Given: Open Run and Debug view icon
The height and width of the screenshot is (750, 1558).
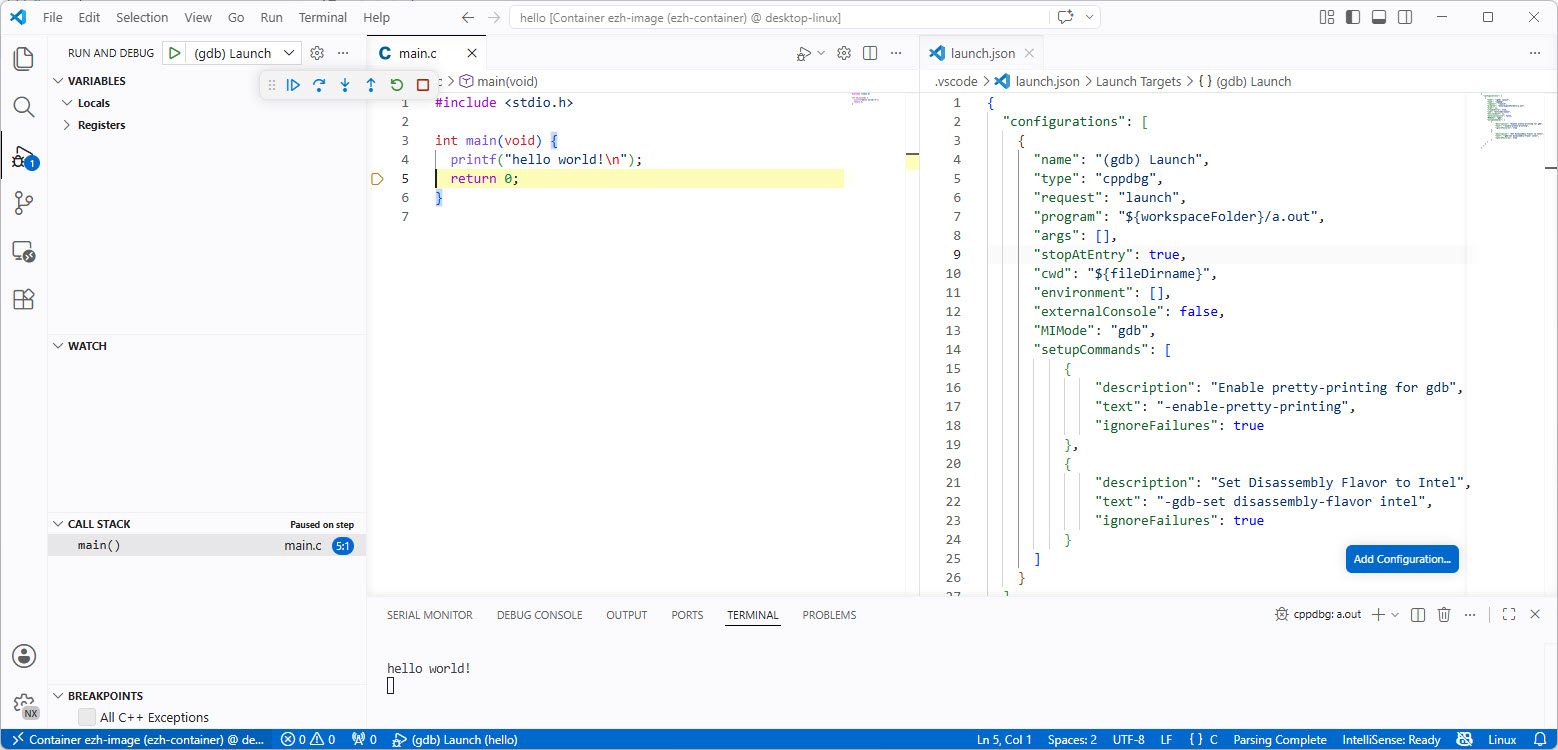Looking at the screenshot, I should pos(23,156).
